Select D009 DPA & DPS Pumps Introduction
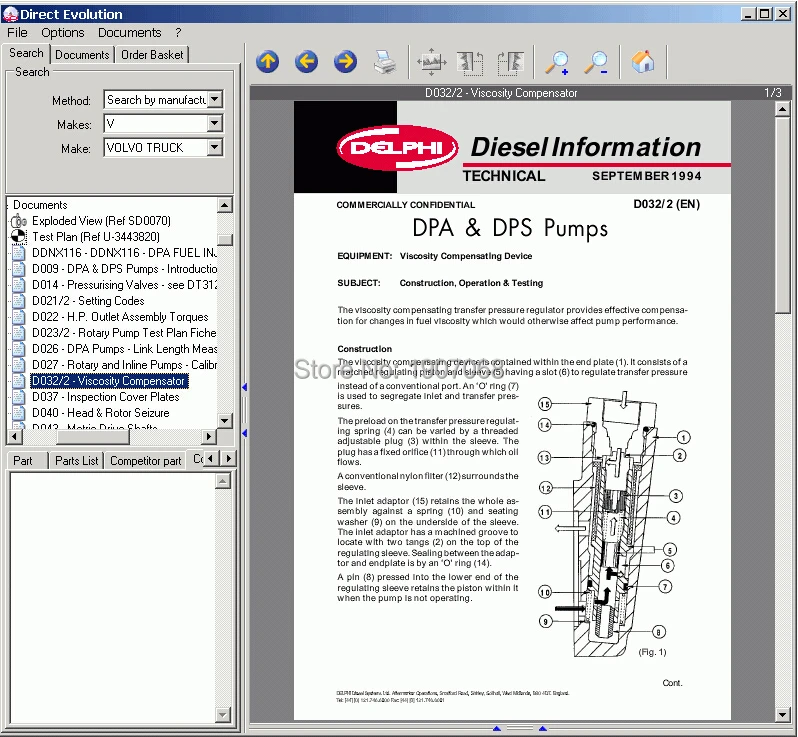The width and height of the screenshot is (798, 737). pos(124,269)
